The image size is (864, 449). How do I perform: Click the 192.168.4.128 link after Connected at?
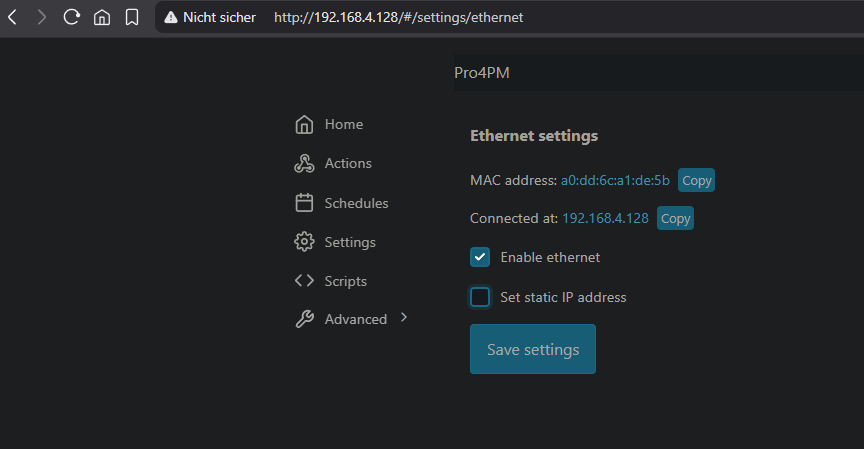[605, 219]
